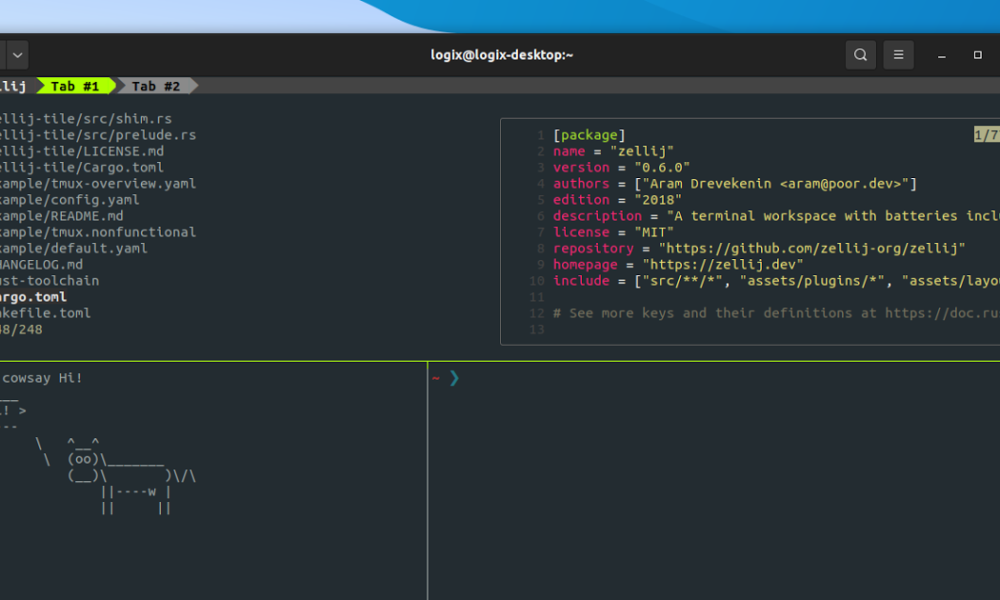Select Makefile.toml file row
The width and height of the screenshot is (1000, 600).
tap(45, 313)
